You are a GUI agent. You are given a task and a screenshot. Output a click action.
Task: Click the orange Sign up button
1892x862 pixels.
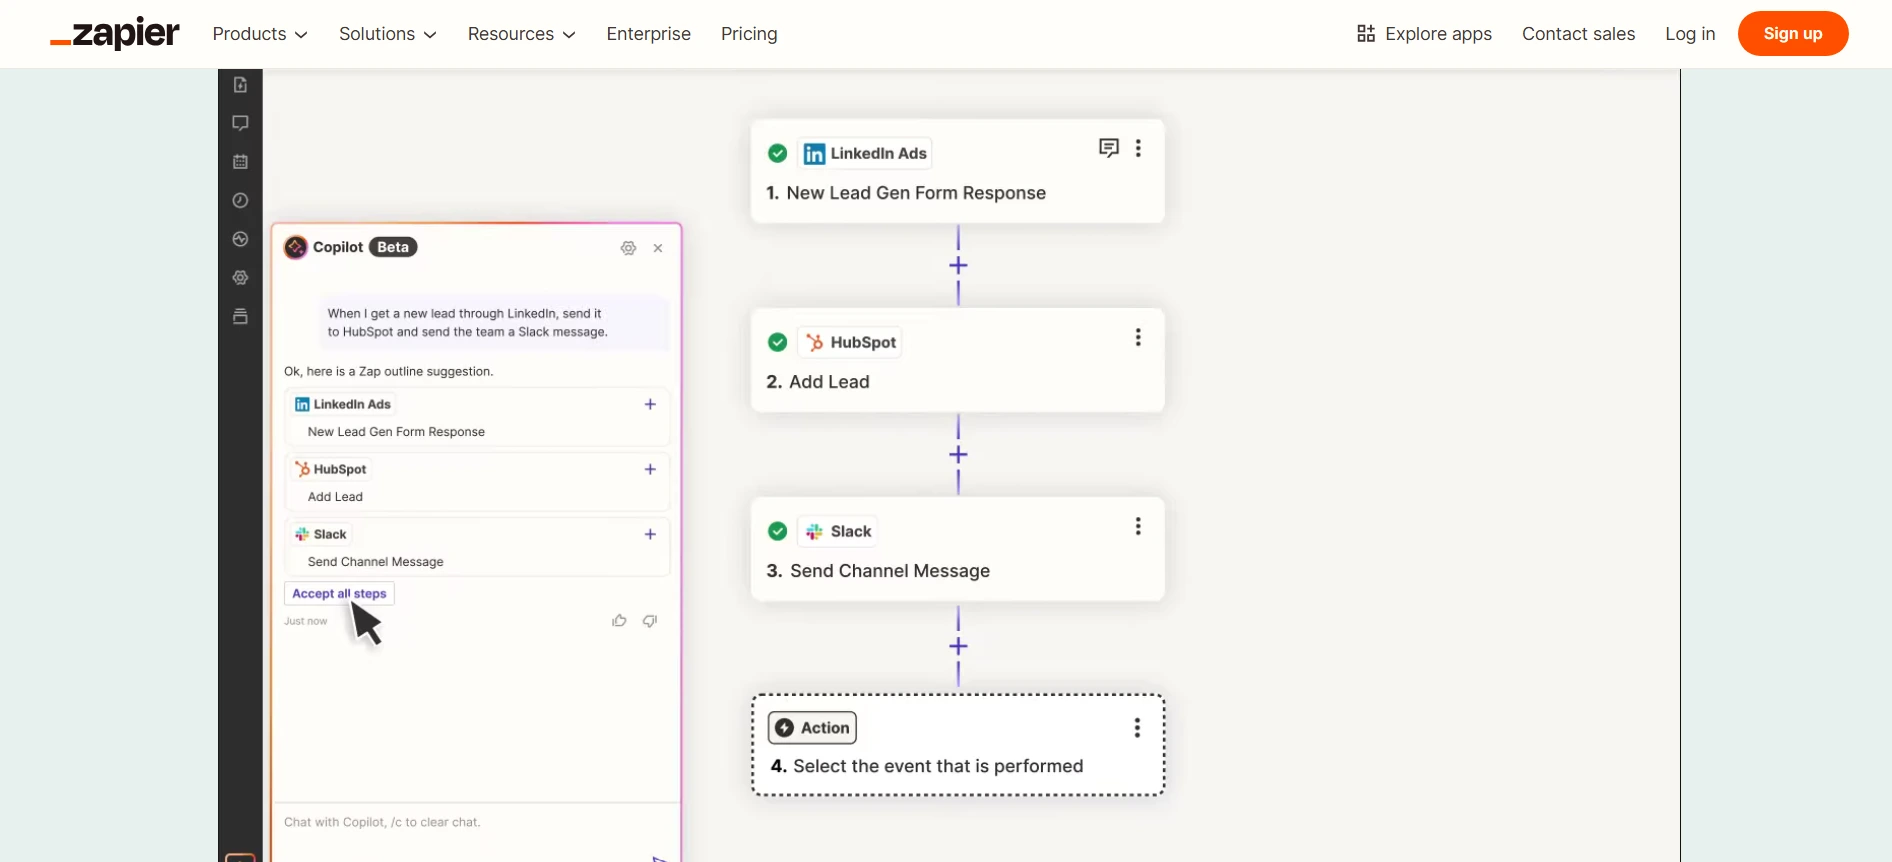1793,34
